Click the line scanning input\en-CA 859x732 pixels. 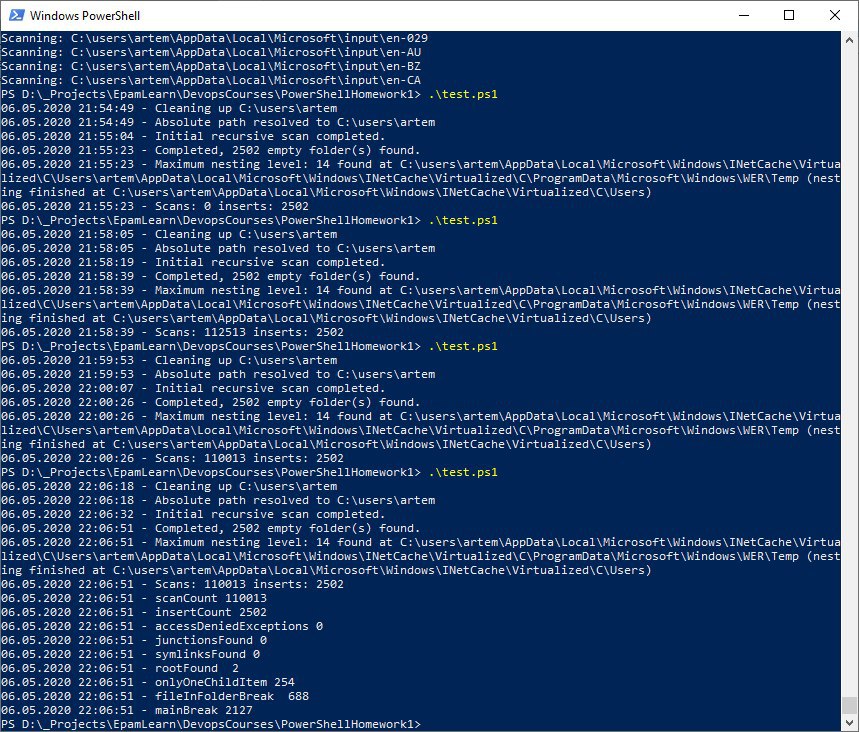tap(211, 80)
